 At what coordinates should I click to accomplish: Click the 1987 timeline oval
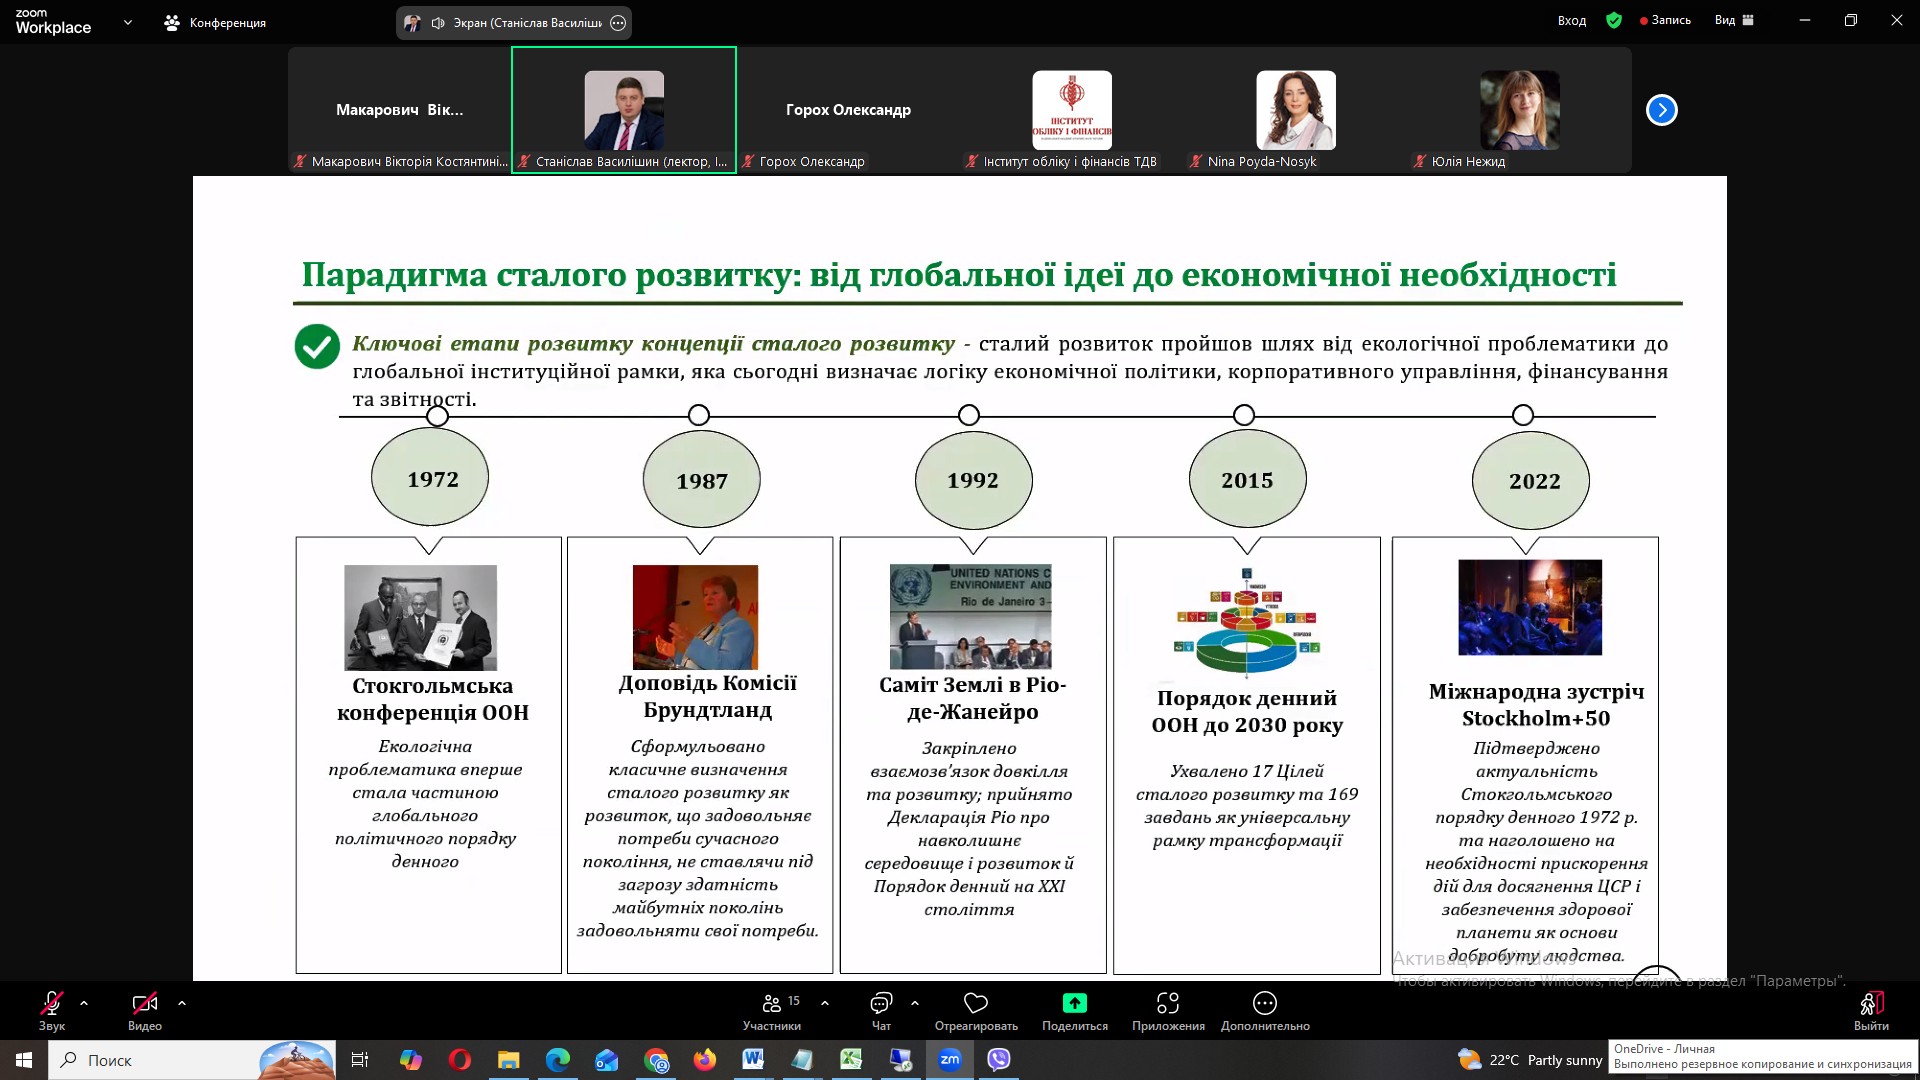click(x=702, y=480)
